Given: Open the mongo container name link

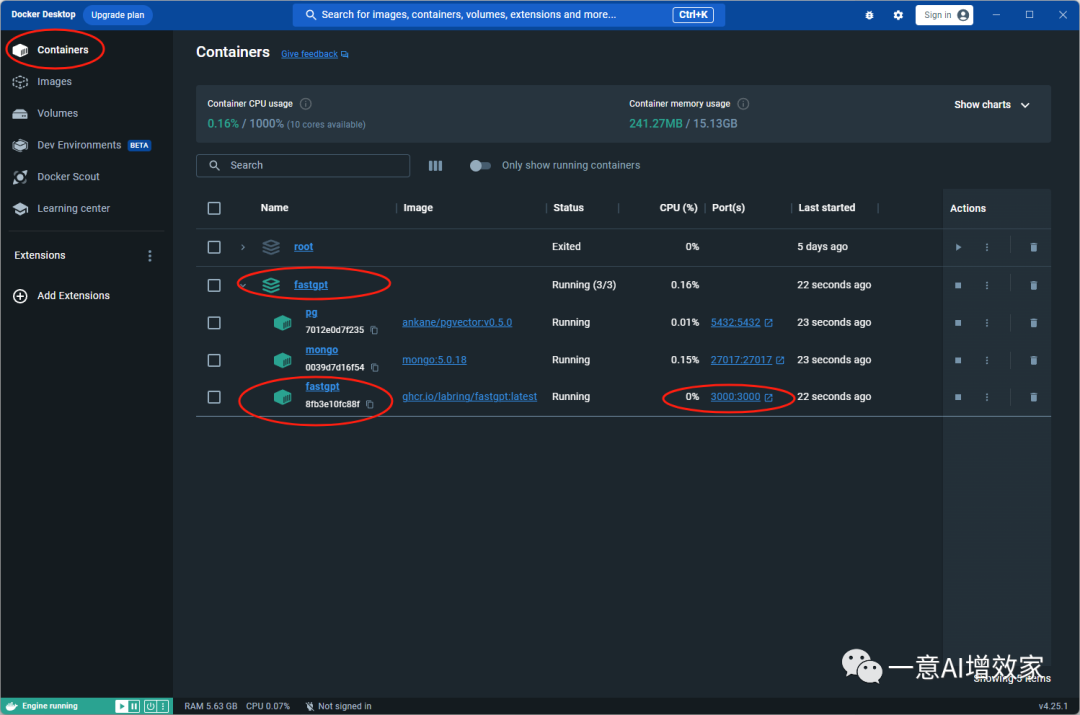Looking at the screenshot, I should click(x=322, y=350).
